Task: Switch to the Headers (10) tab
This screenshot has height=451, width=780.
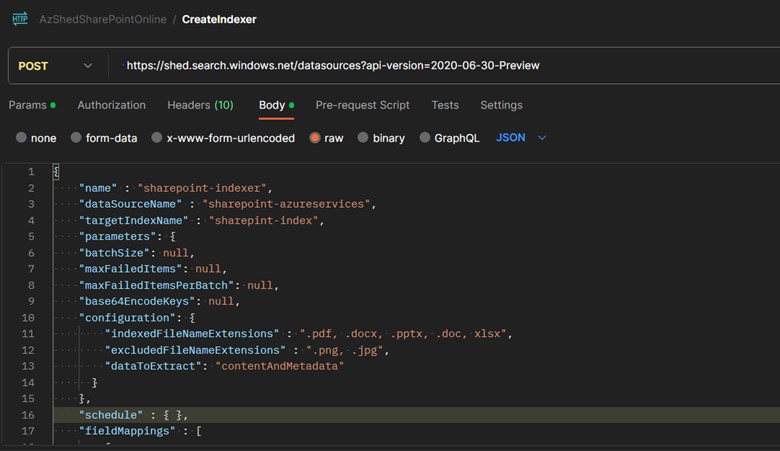Action: 200,105
